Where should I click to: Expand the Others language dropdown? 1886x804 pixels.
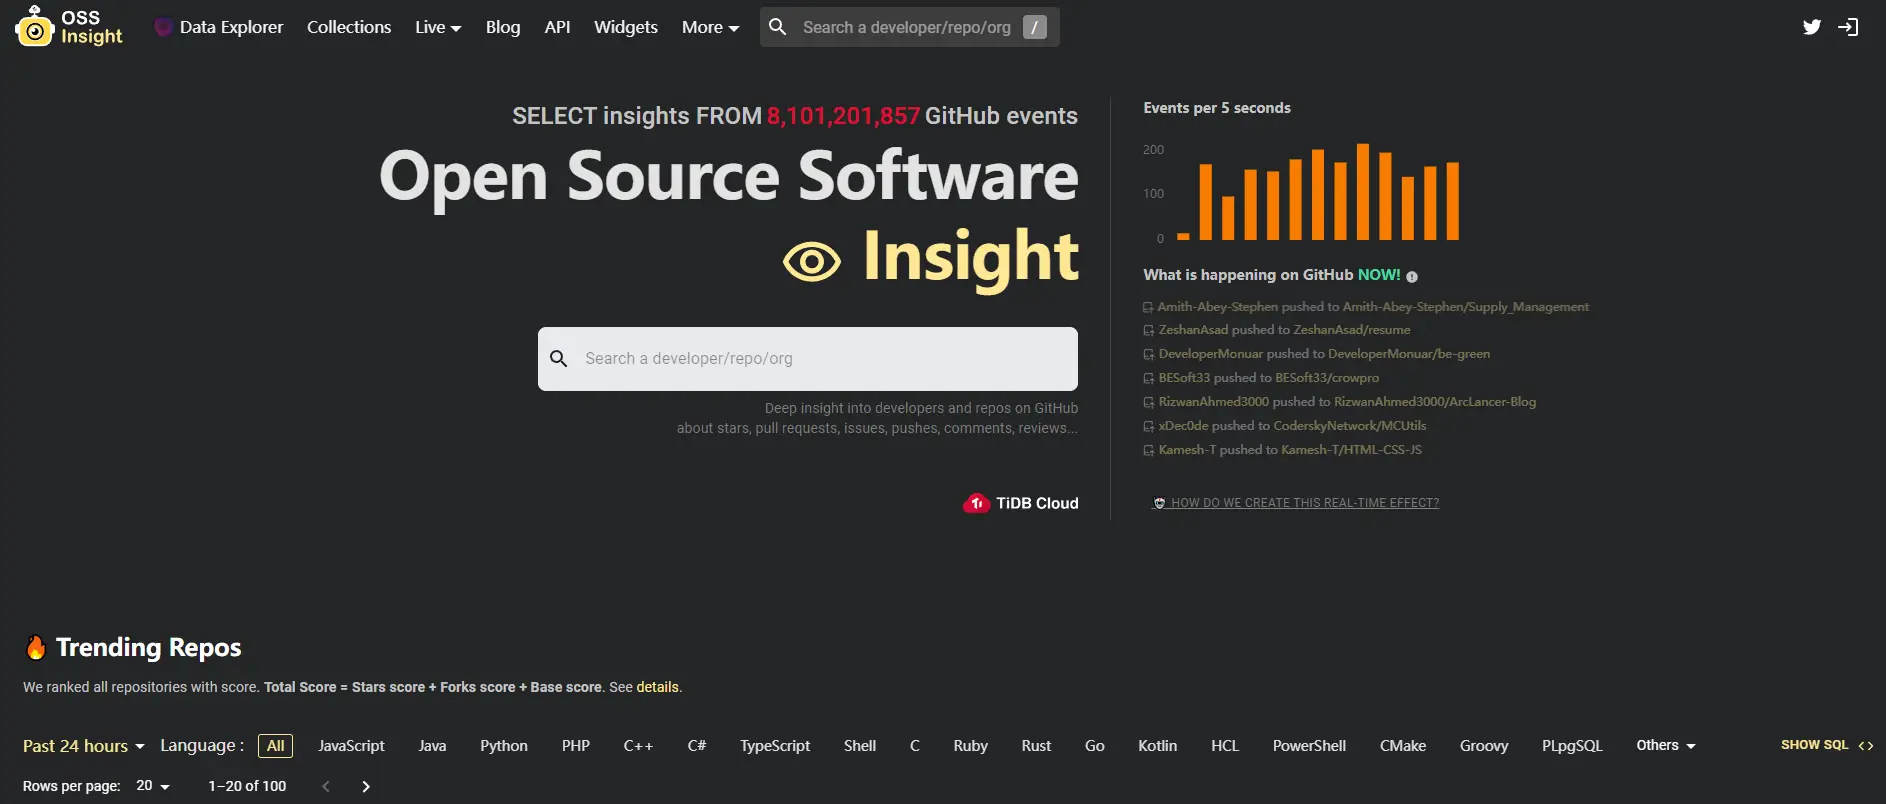click(1665, 746)
